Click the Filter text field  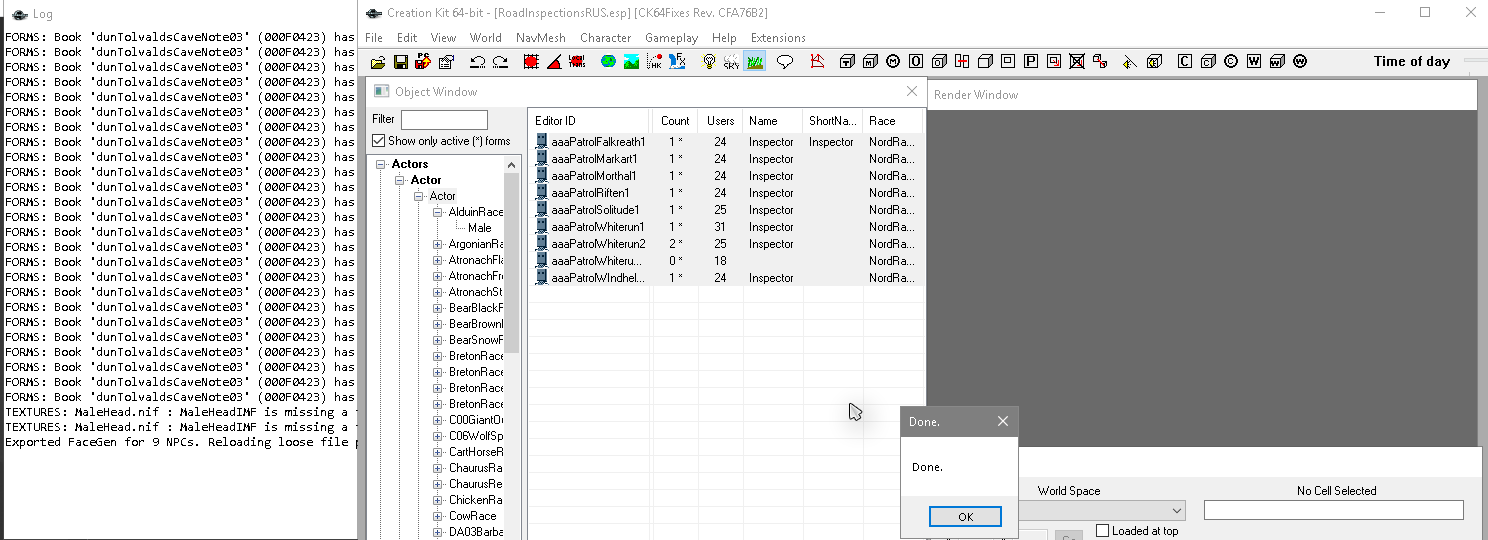tap(444, 120)
